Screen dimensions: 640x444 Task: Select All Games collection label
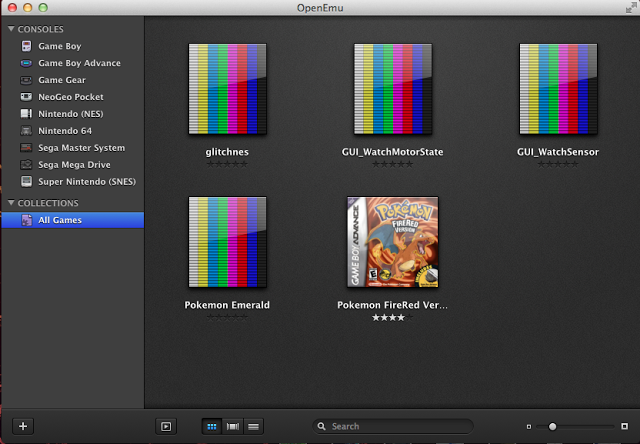[60, 220]
